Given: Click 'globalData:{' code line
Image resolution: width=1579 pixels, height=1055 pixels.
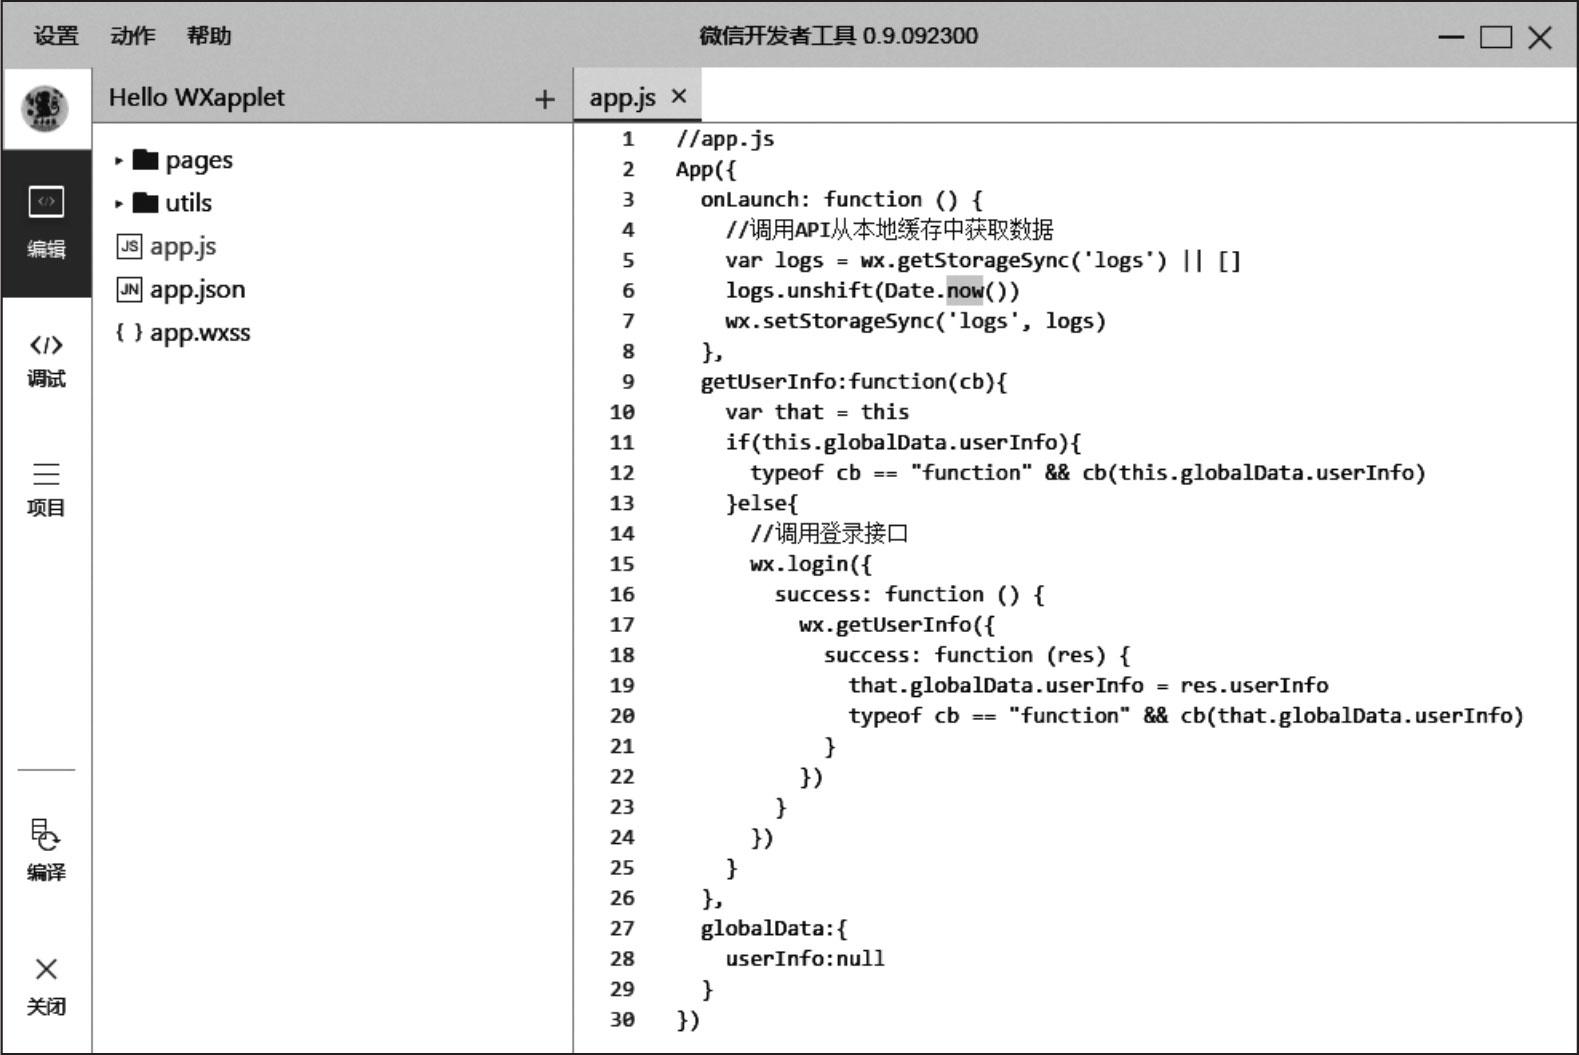Looking at the screenshot, I should click(x=773, y=928).
